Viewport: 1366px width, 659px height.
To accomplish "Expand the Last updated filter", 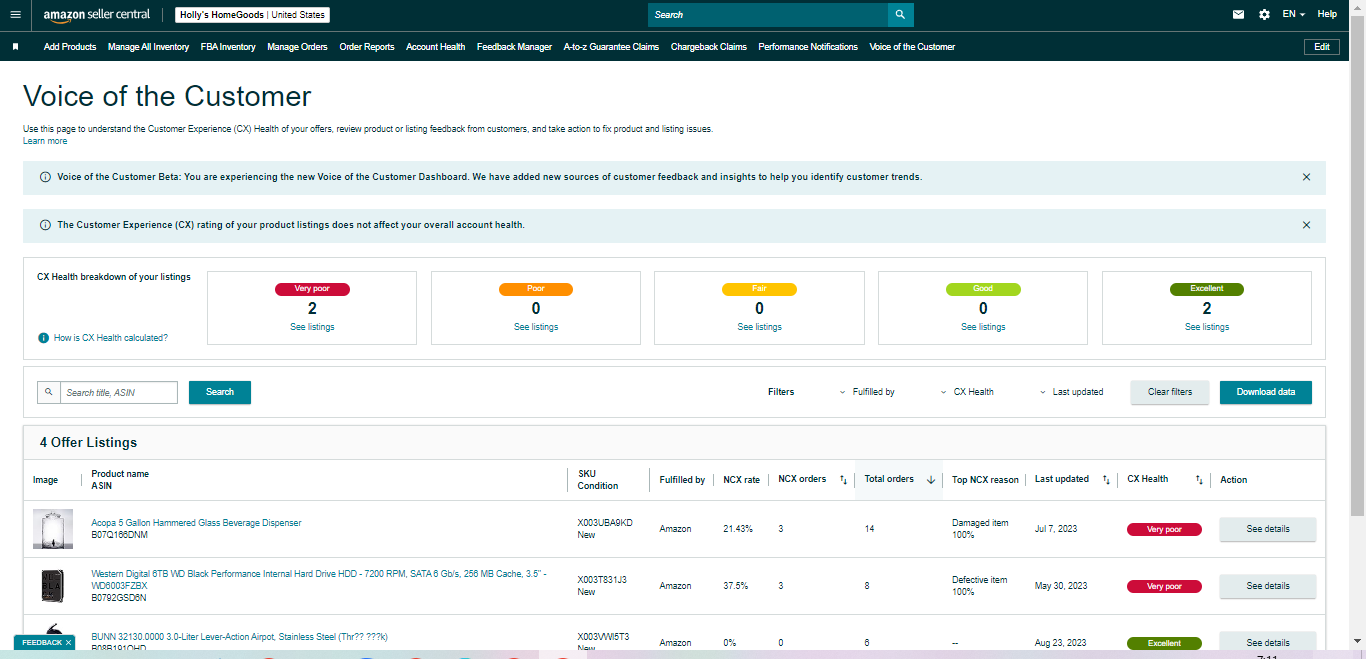I will point(1071,392).
